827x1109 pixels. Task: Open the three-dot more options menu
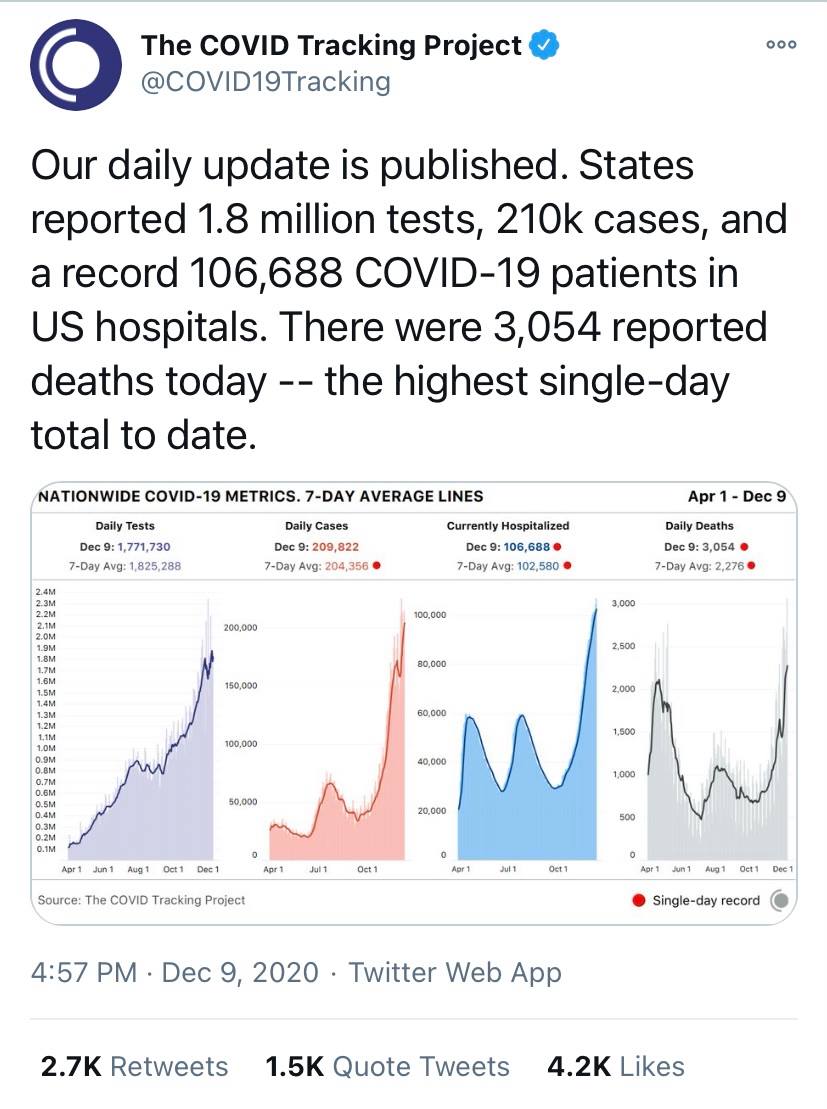[x=780, y=45]
